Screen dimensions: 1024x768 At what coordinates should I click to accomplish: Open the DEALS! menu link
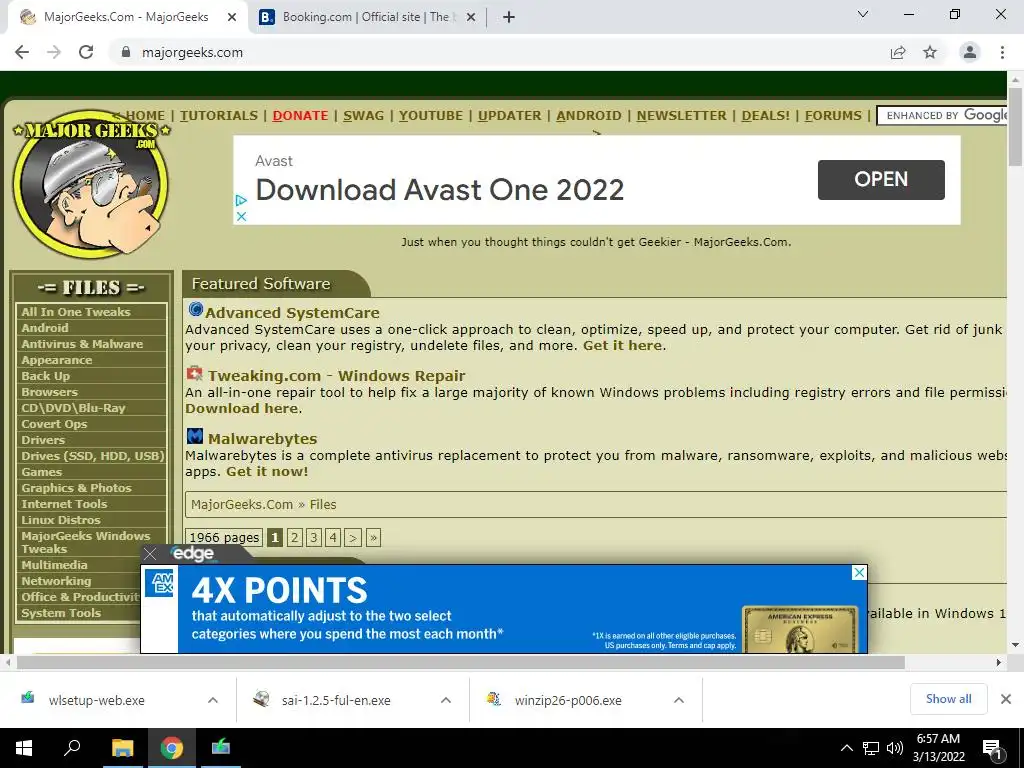[765, 116]
